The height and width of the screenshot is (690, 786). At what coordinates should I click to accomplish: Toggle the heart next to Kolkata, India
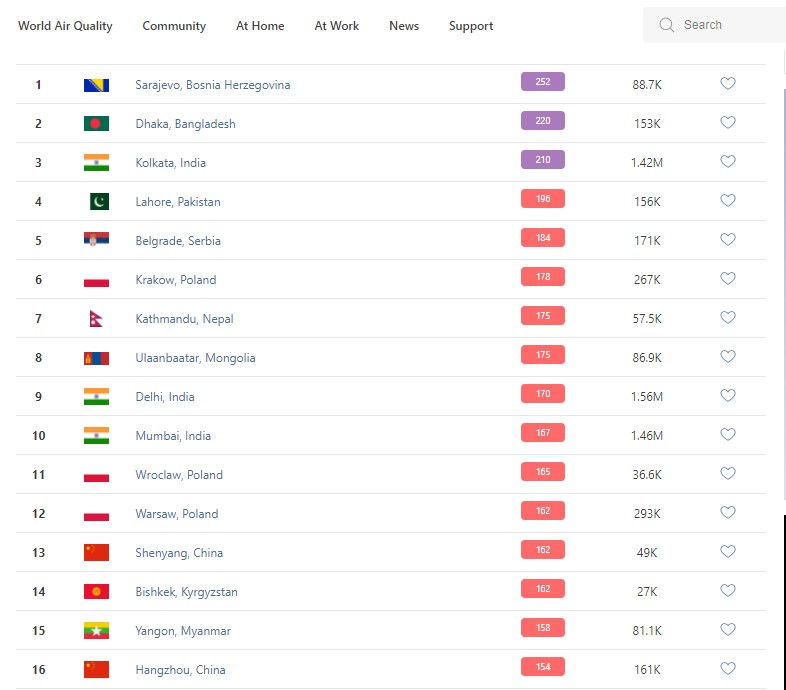click(728, 162)
